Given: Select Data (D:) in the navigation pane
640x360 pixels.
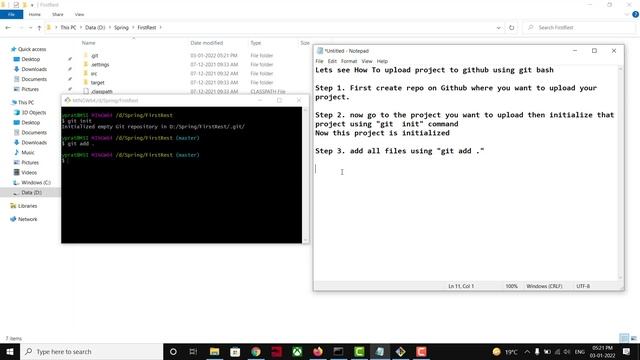Looking at the screenshot, I should [31, 193].
